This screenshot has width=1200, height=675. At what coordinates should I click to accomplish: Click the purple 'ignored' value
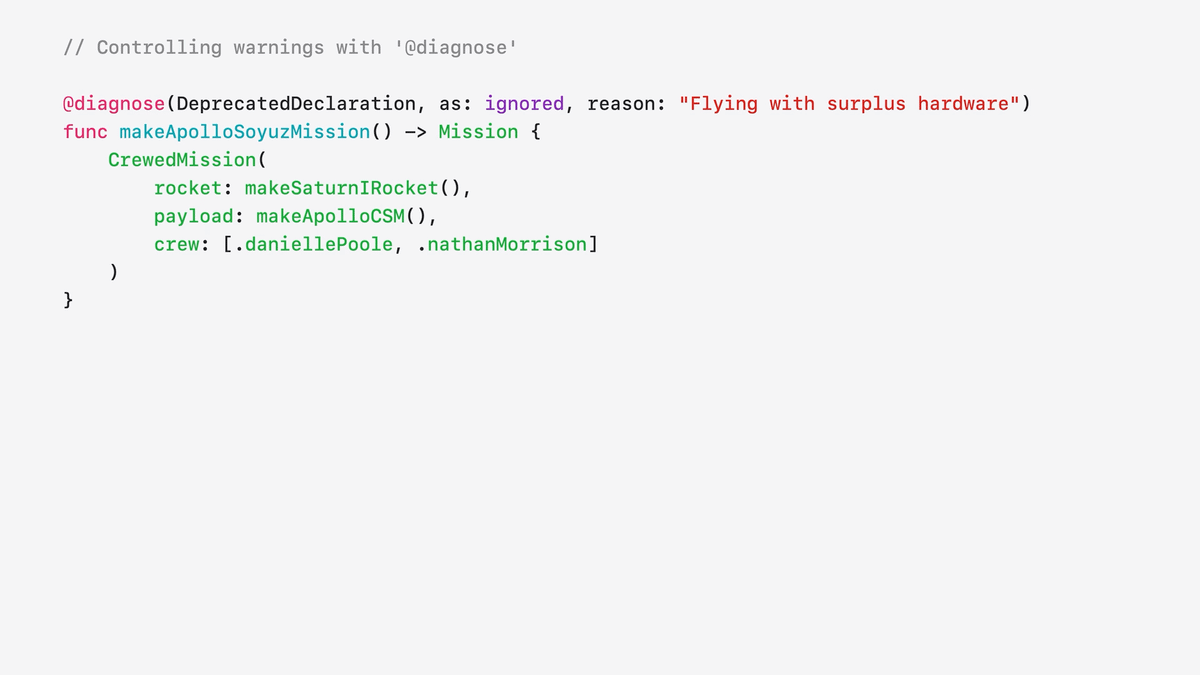[x=525, y=104]
